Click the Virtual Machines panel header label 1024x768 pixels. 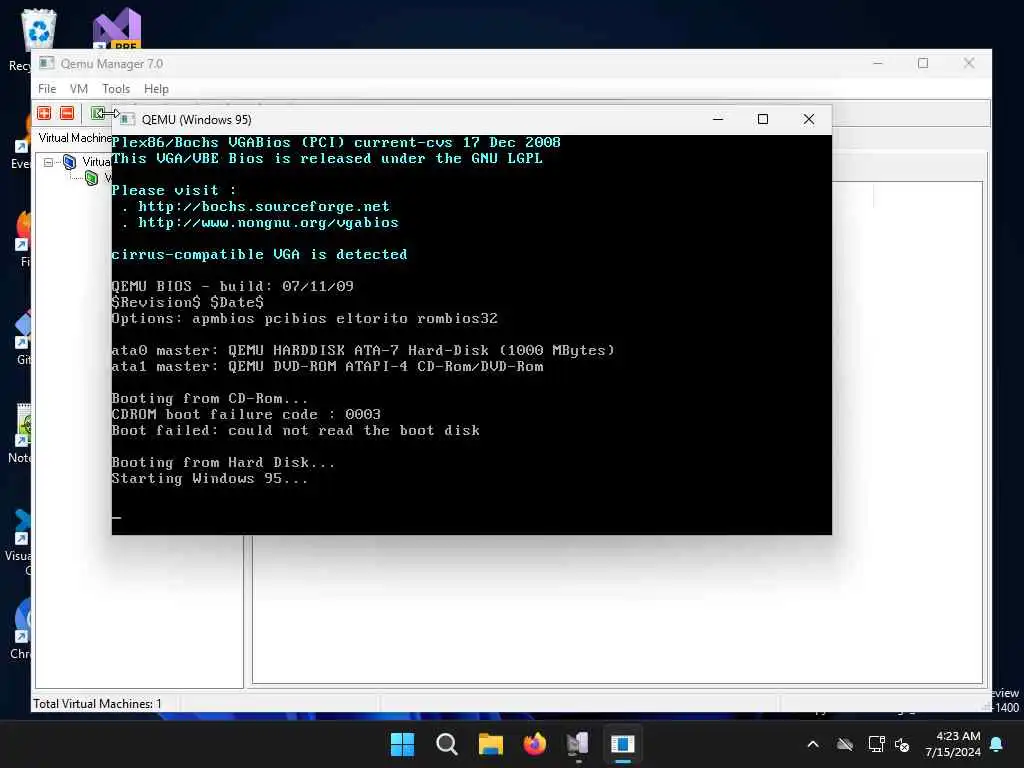click(74, 138)
